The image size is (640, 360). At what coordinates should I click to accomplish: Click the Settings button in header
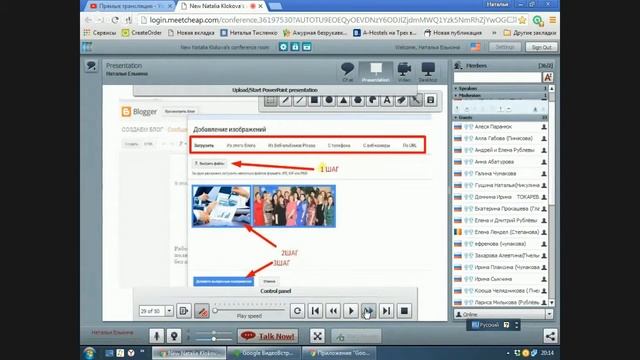pos(505,47)
